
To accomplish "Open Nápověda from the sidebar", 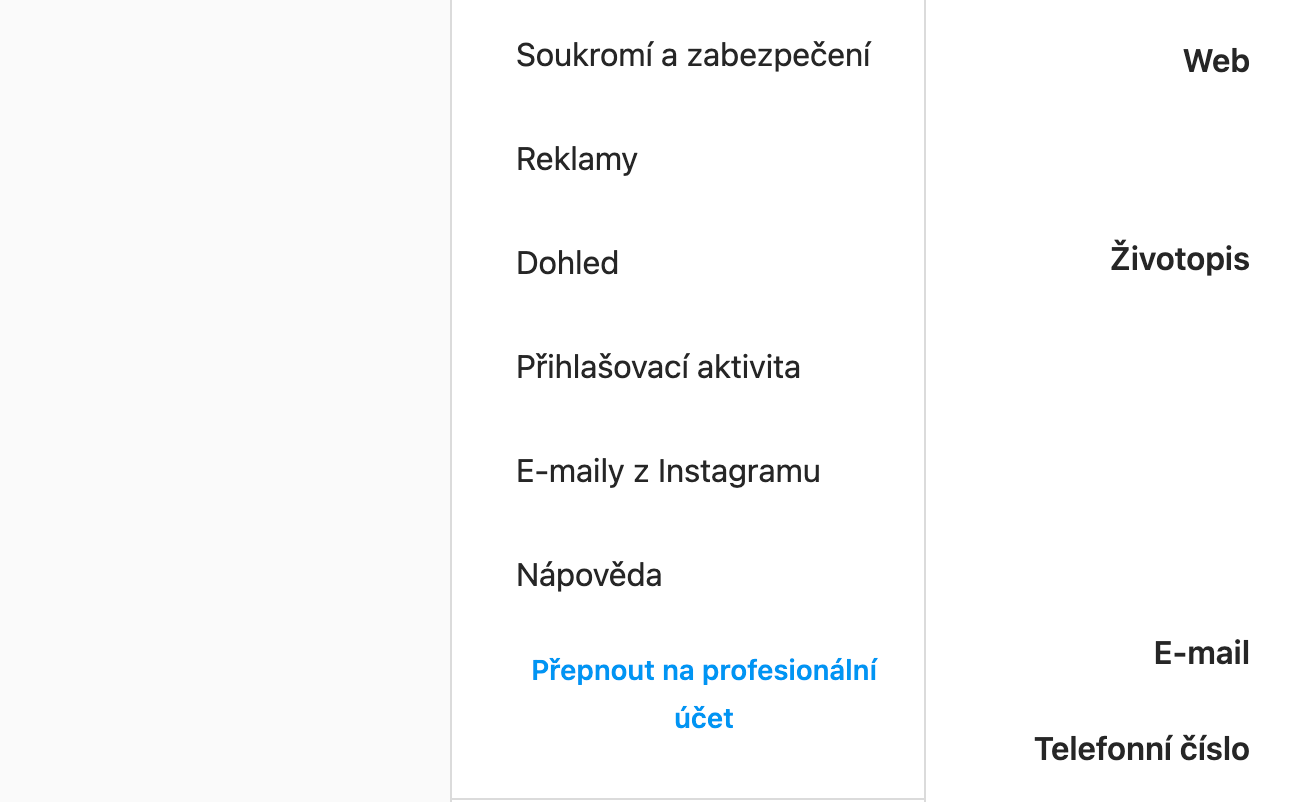I will pyautogui.click(x=589, y=575).
